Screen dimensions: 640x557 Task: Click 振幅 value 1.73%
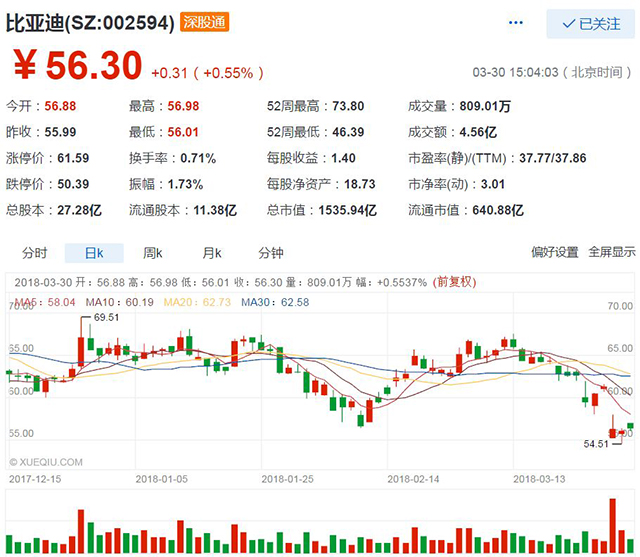pyautogui.click(x=185, y=184)
